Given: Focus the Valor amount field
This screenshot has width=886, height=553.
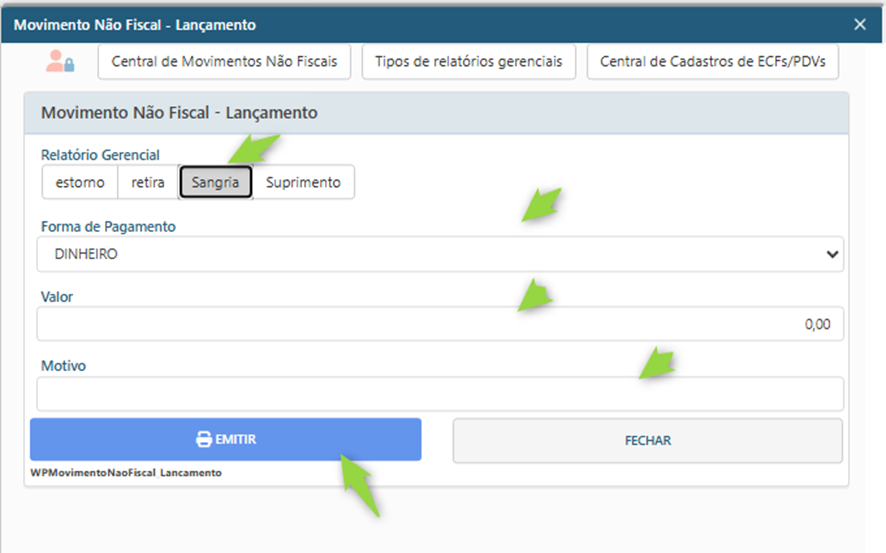Looking at the screenshot, I should point(440,325).
